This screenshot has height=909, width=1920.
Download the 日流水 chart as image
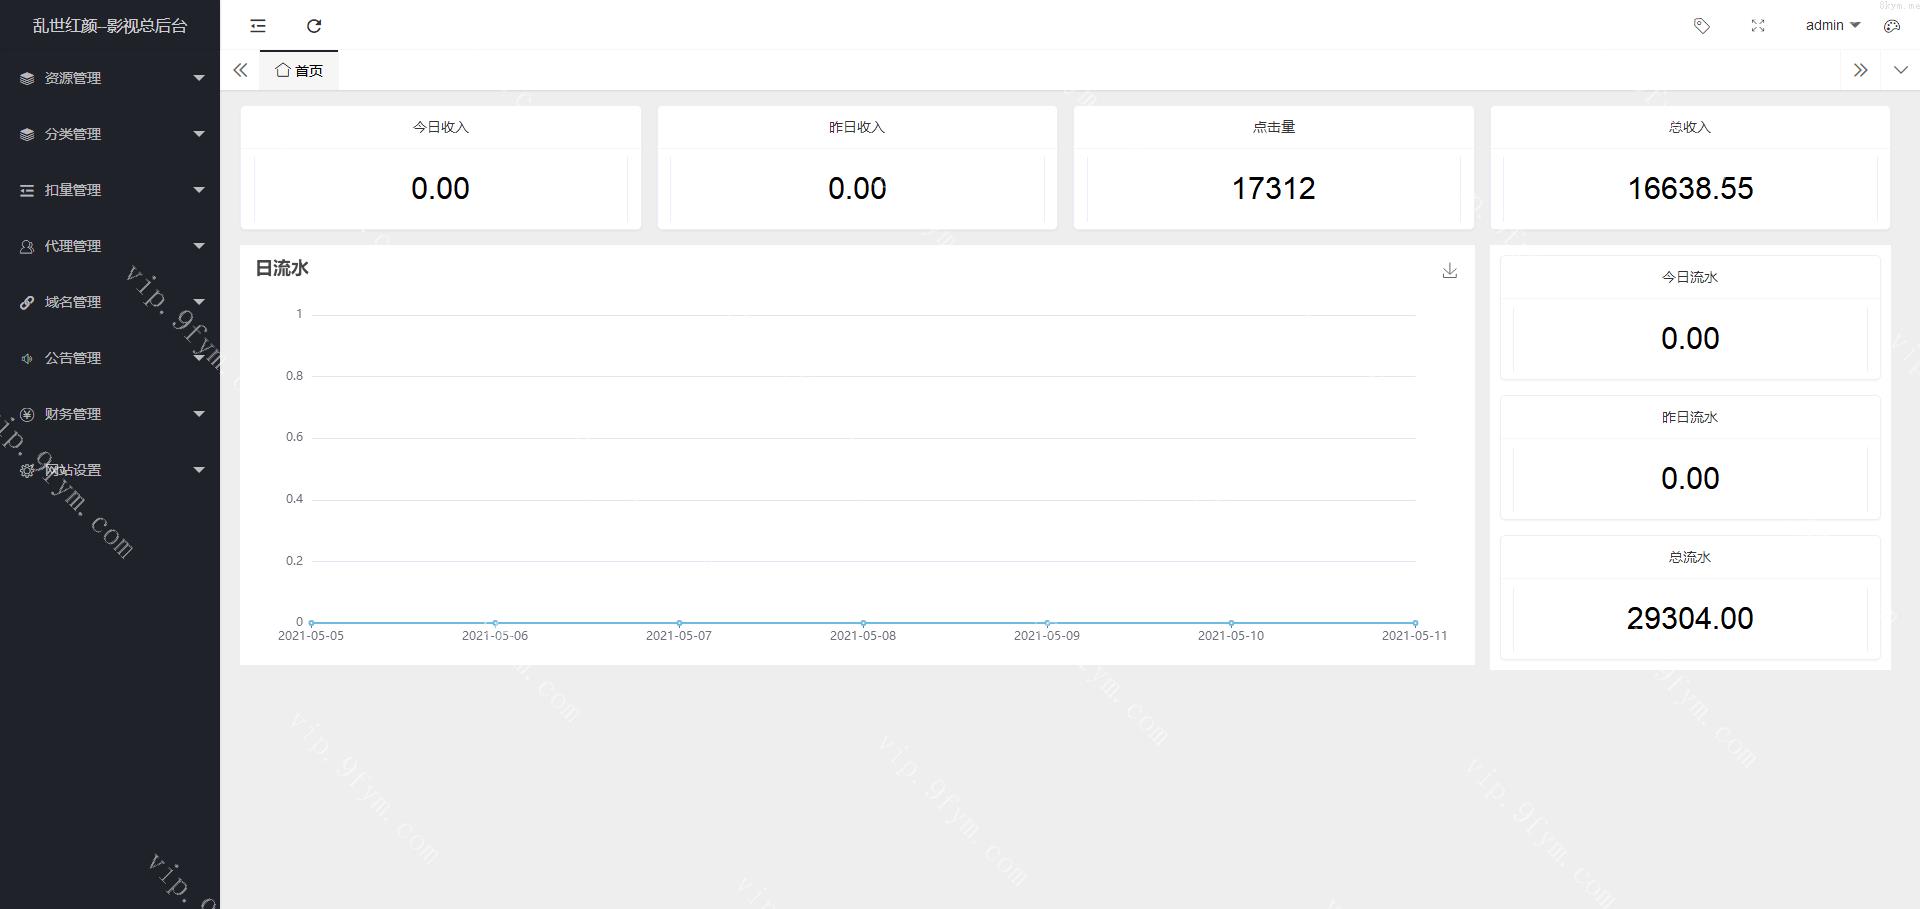pyautogui.click(x=1449, y=271)
